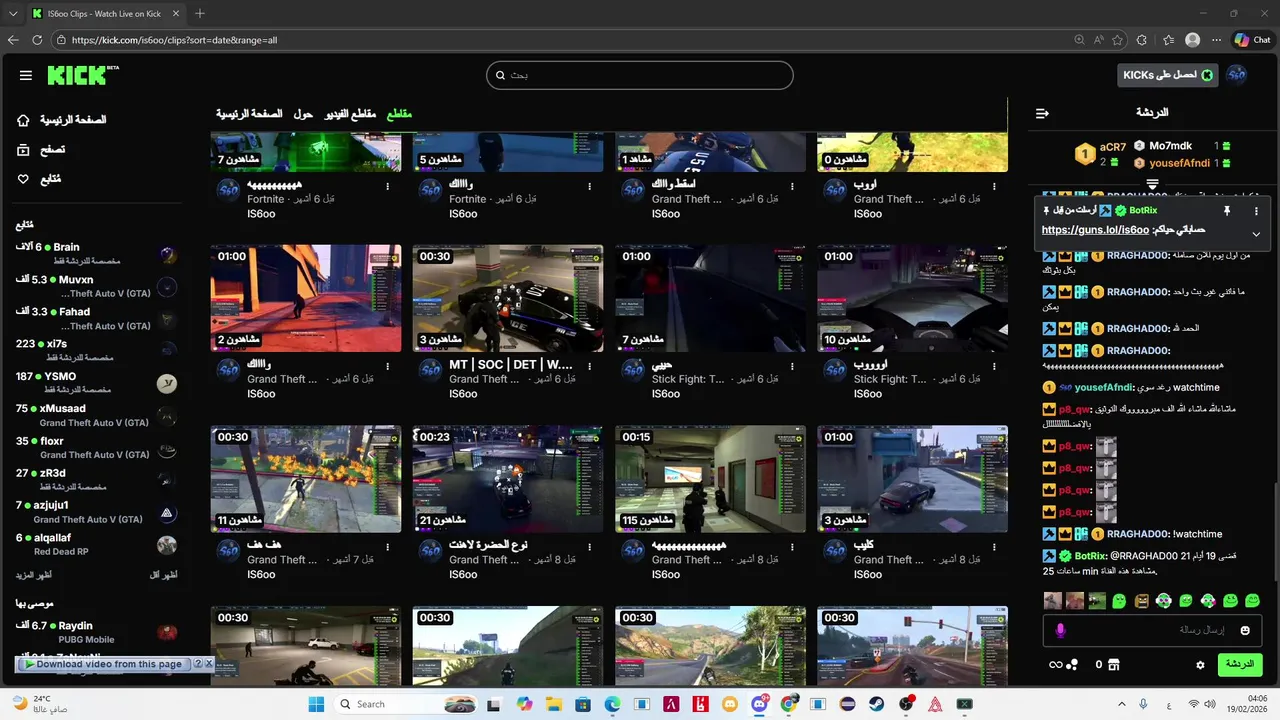
Task: Open xMusaad channel in followed list
Action: coord(97,415)
